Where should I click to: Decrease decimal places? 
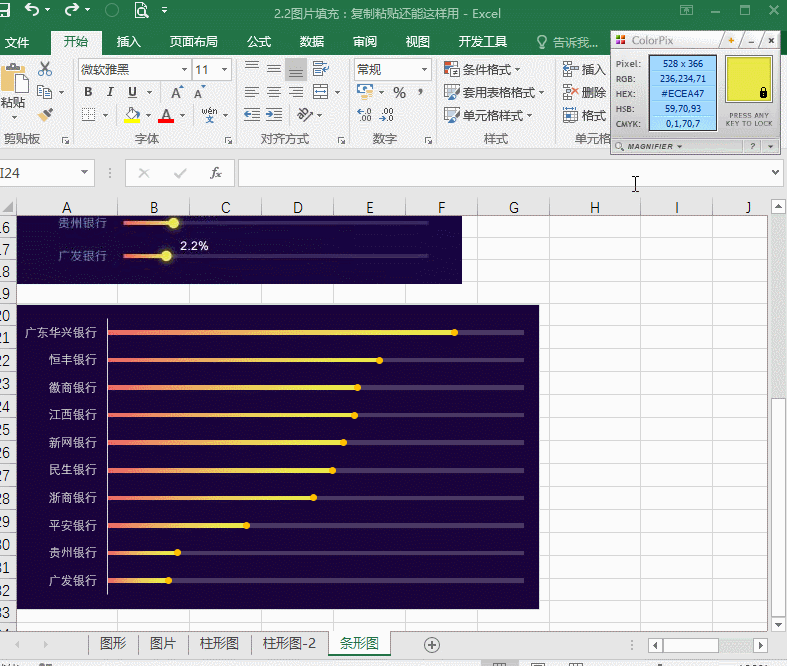(386, 115)
